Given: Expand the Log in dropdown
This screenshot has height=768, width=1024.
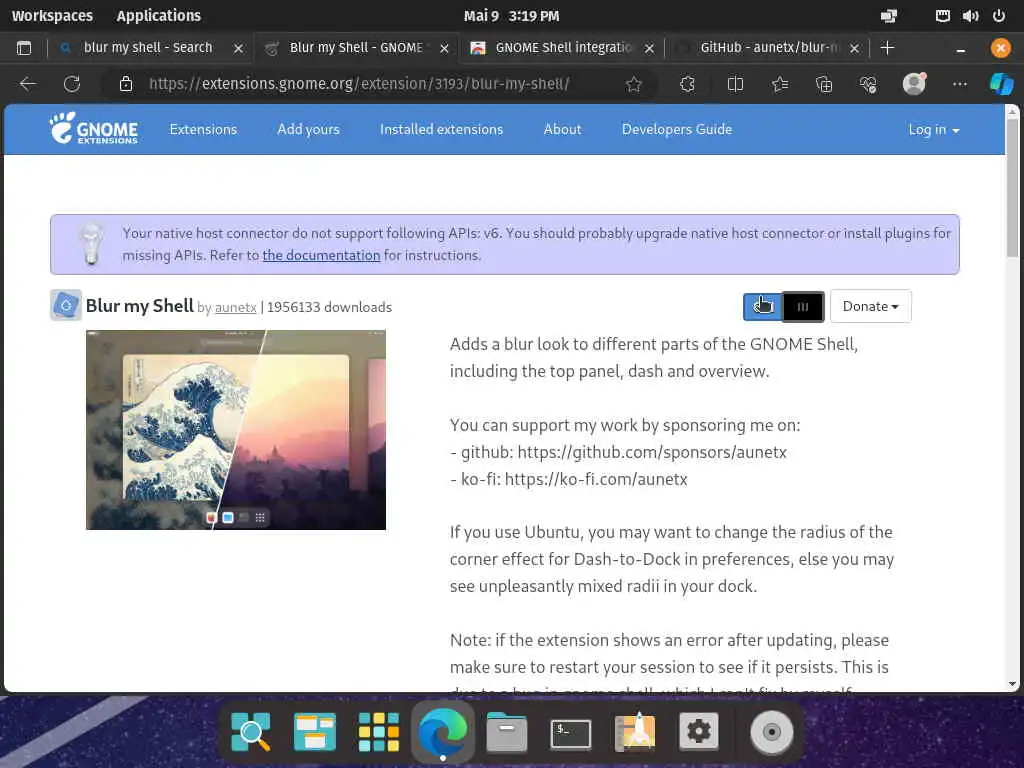Looking at the screenshot, I should 934,129.
